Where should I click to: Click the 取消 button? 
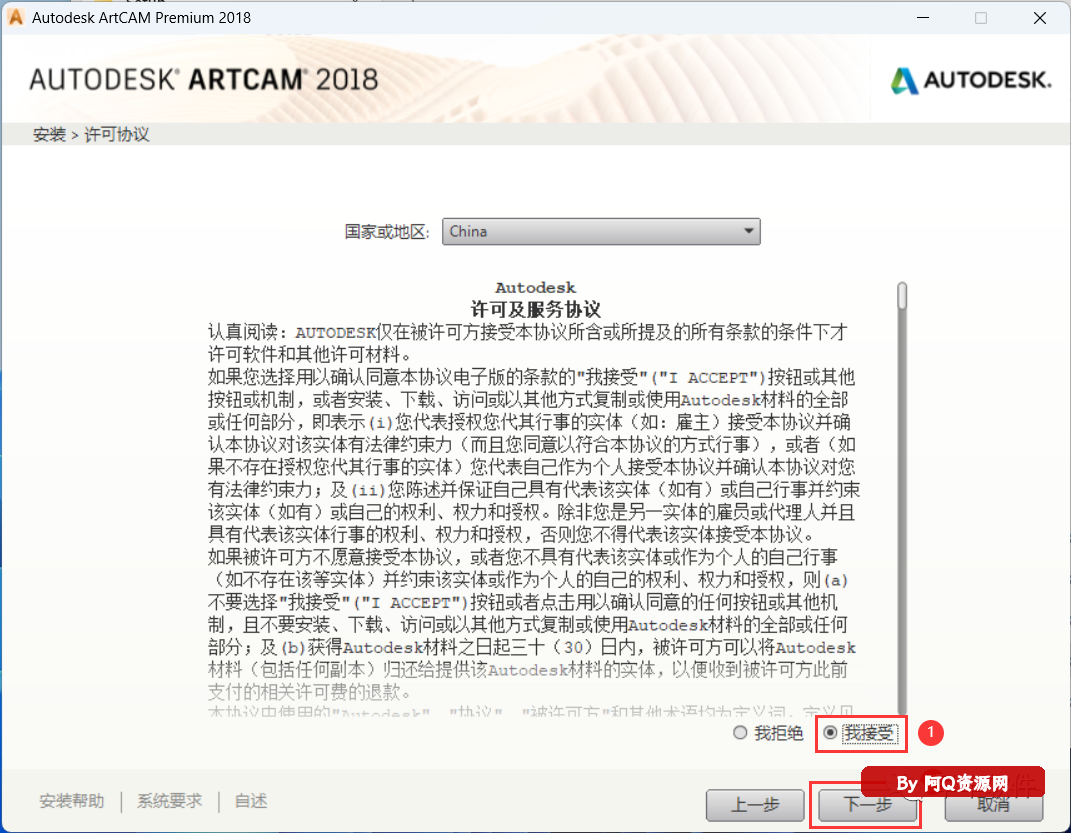pyautogui.click(x=994, y=805)
